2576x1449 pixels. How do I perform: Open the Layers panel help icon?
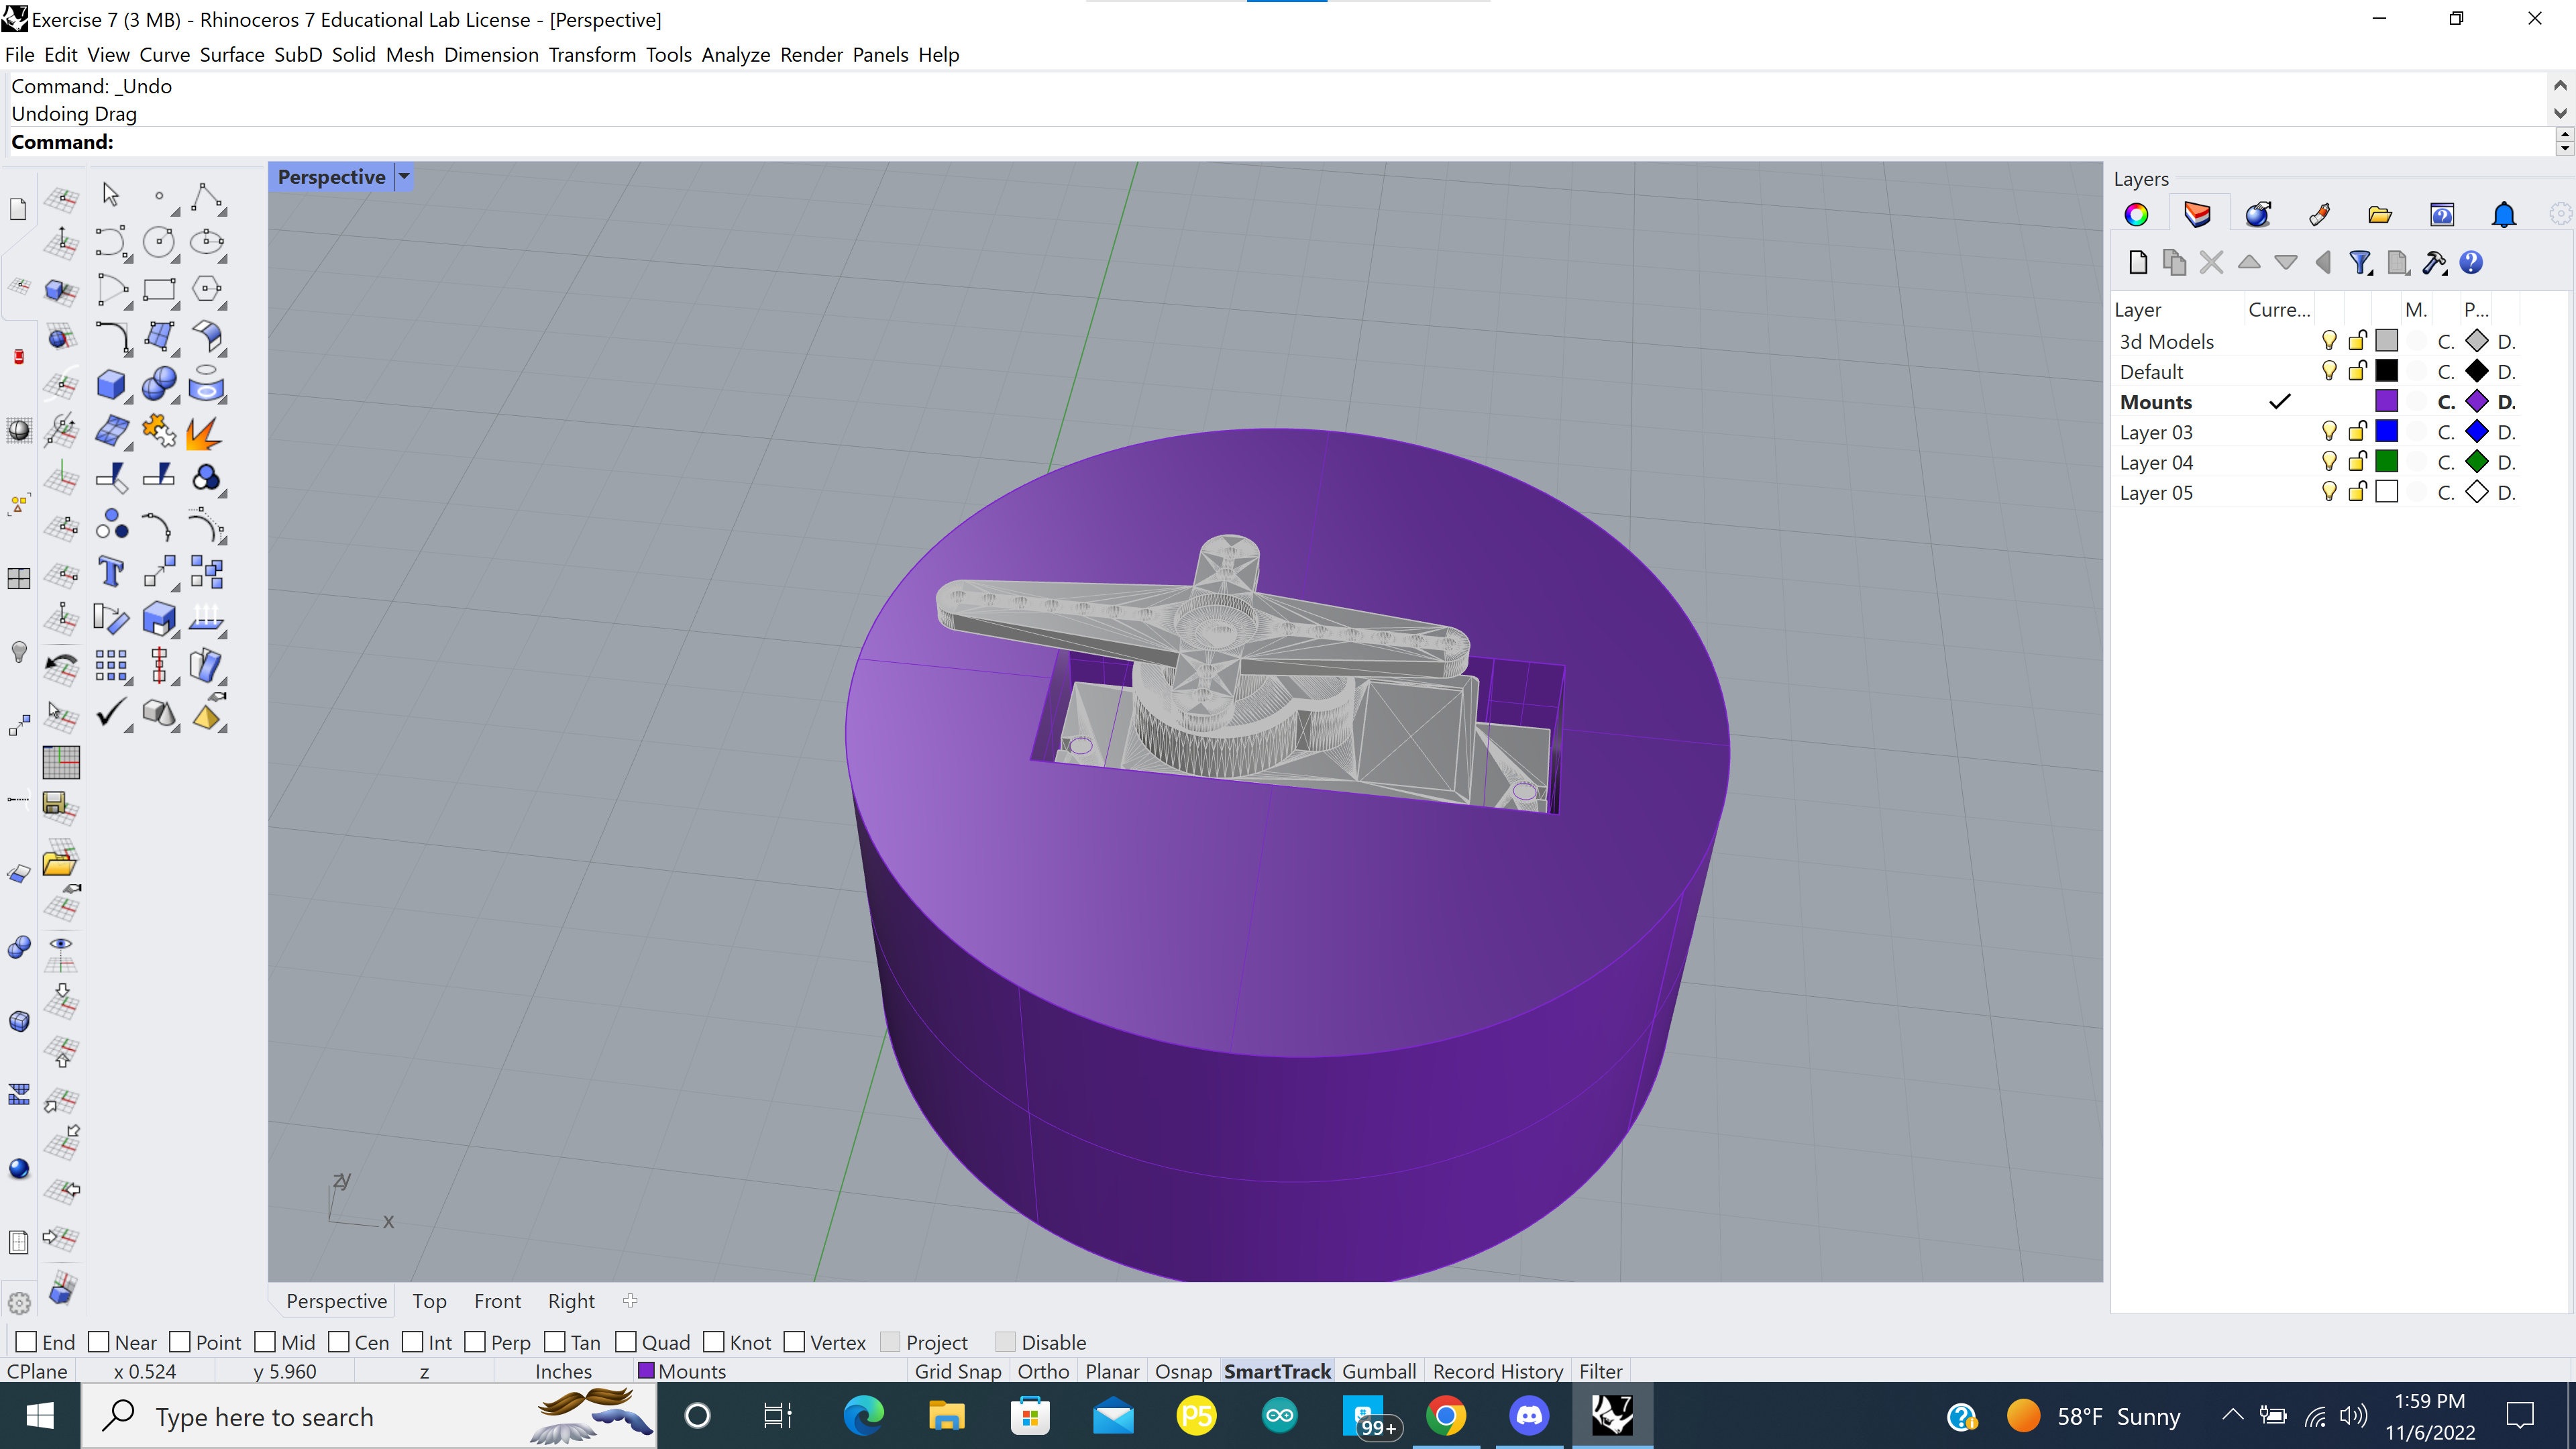(x=2471, y=263)
